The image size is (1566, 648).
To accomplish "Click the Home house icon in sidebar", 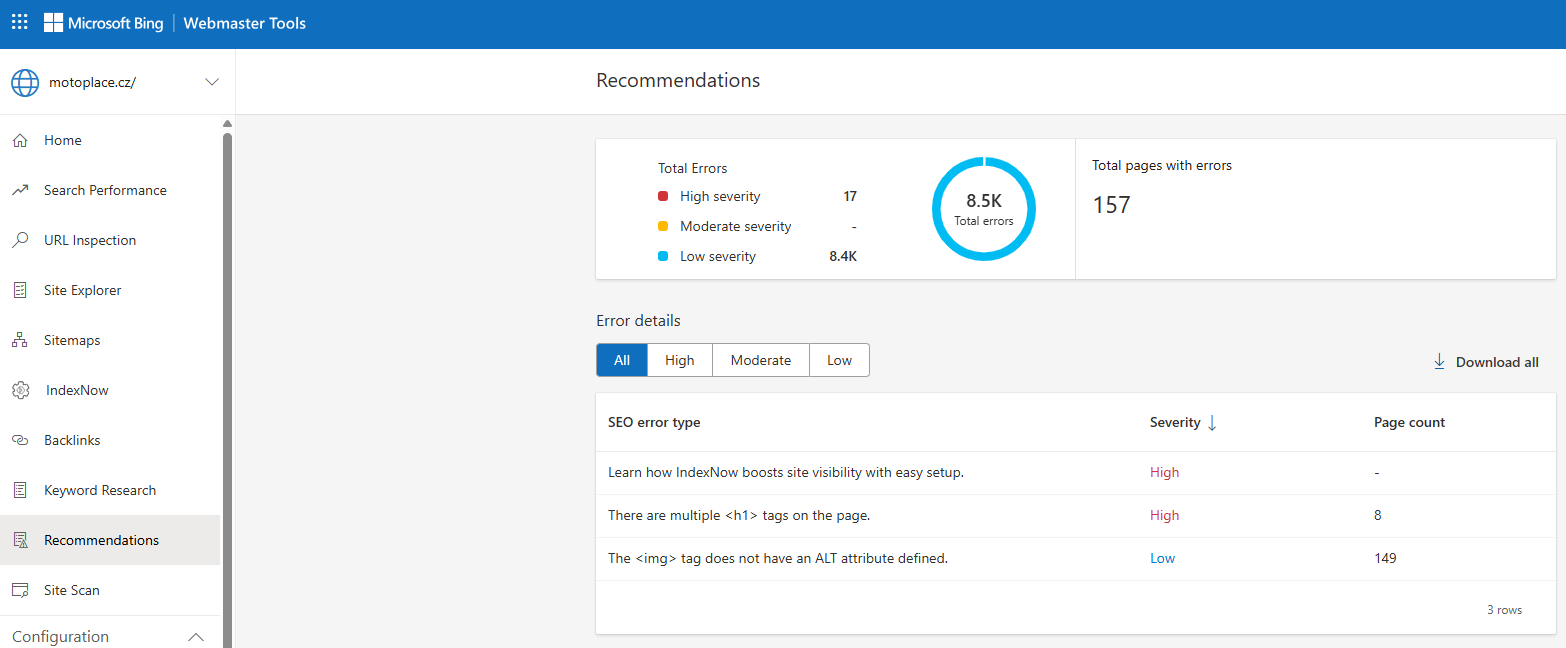I will (x=20, y=140).
